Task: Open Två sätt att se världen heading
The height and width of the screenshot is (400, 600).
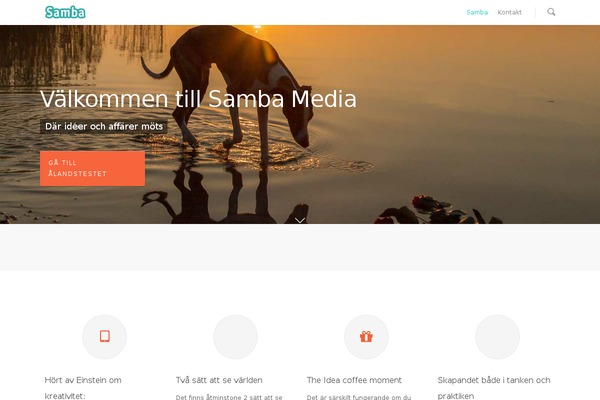Action: click(219, 380)
